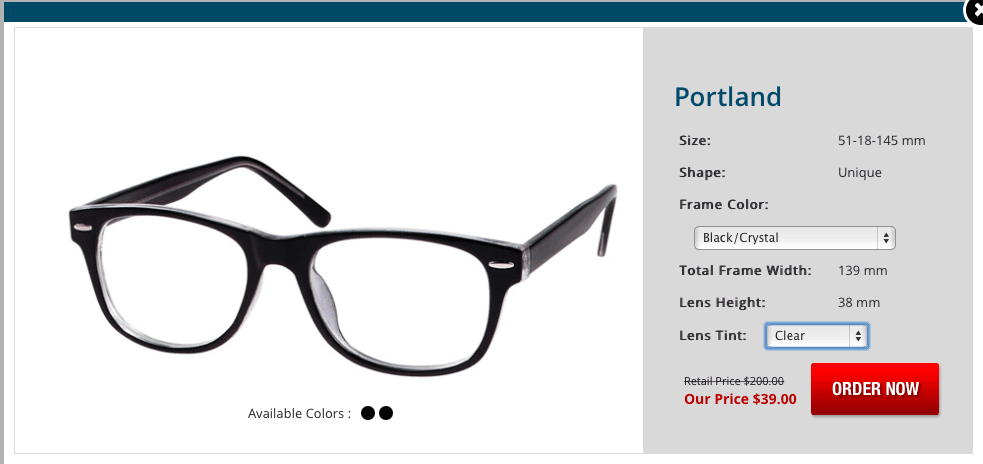
Task: Click the red ORDER NOW button
Action: point(875,389)
